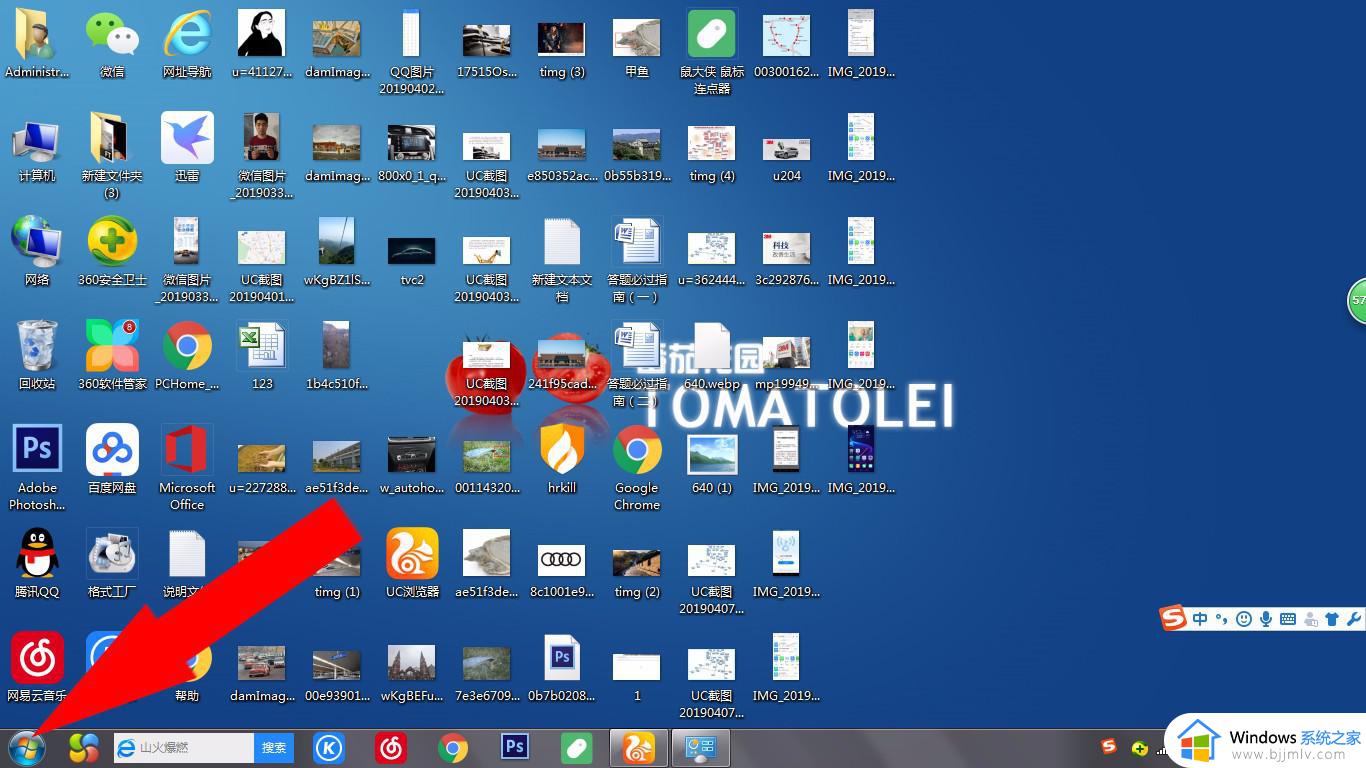Select the 8c1001e9 Audi logo image
Viewport: 1366px width, 768px height.
[x=562, y=560]
